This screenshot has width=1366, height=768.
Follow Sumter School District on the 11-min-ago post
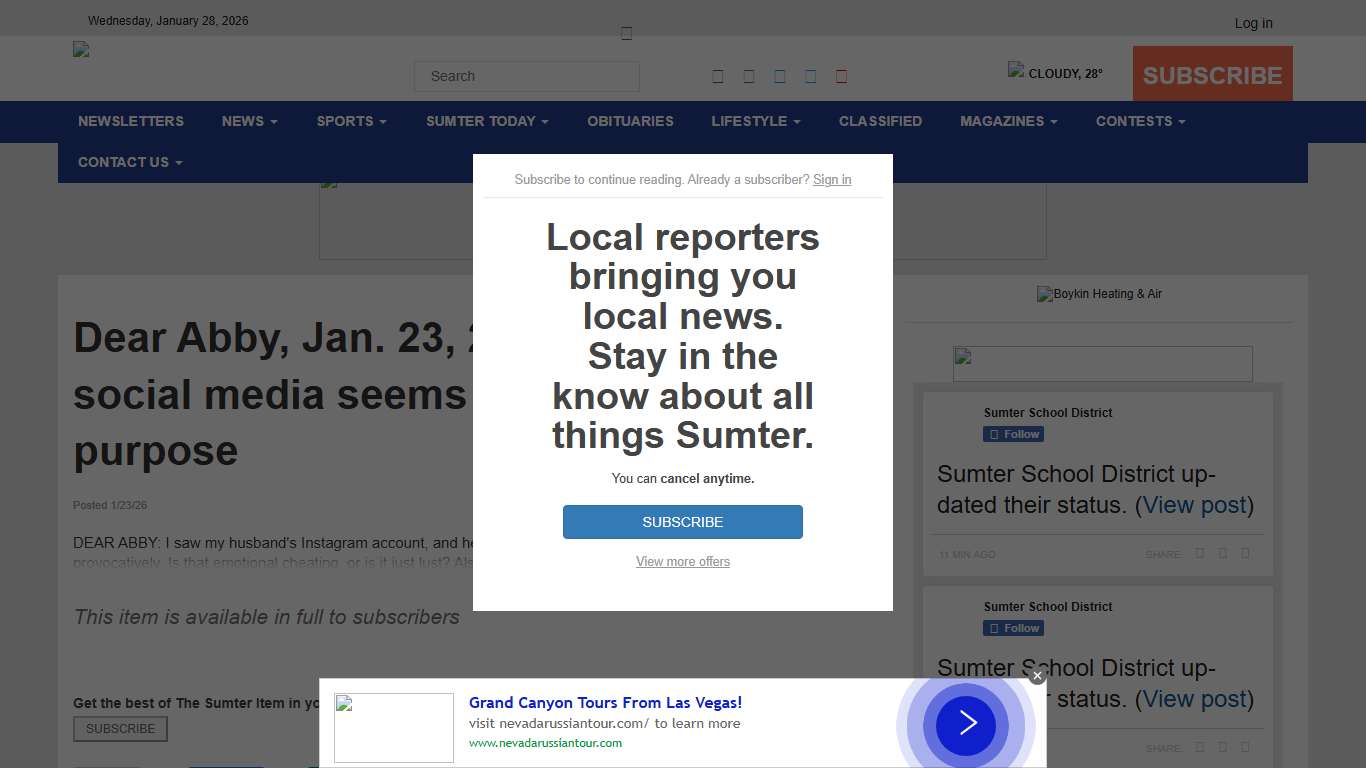pos(1014,434)
